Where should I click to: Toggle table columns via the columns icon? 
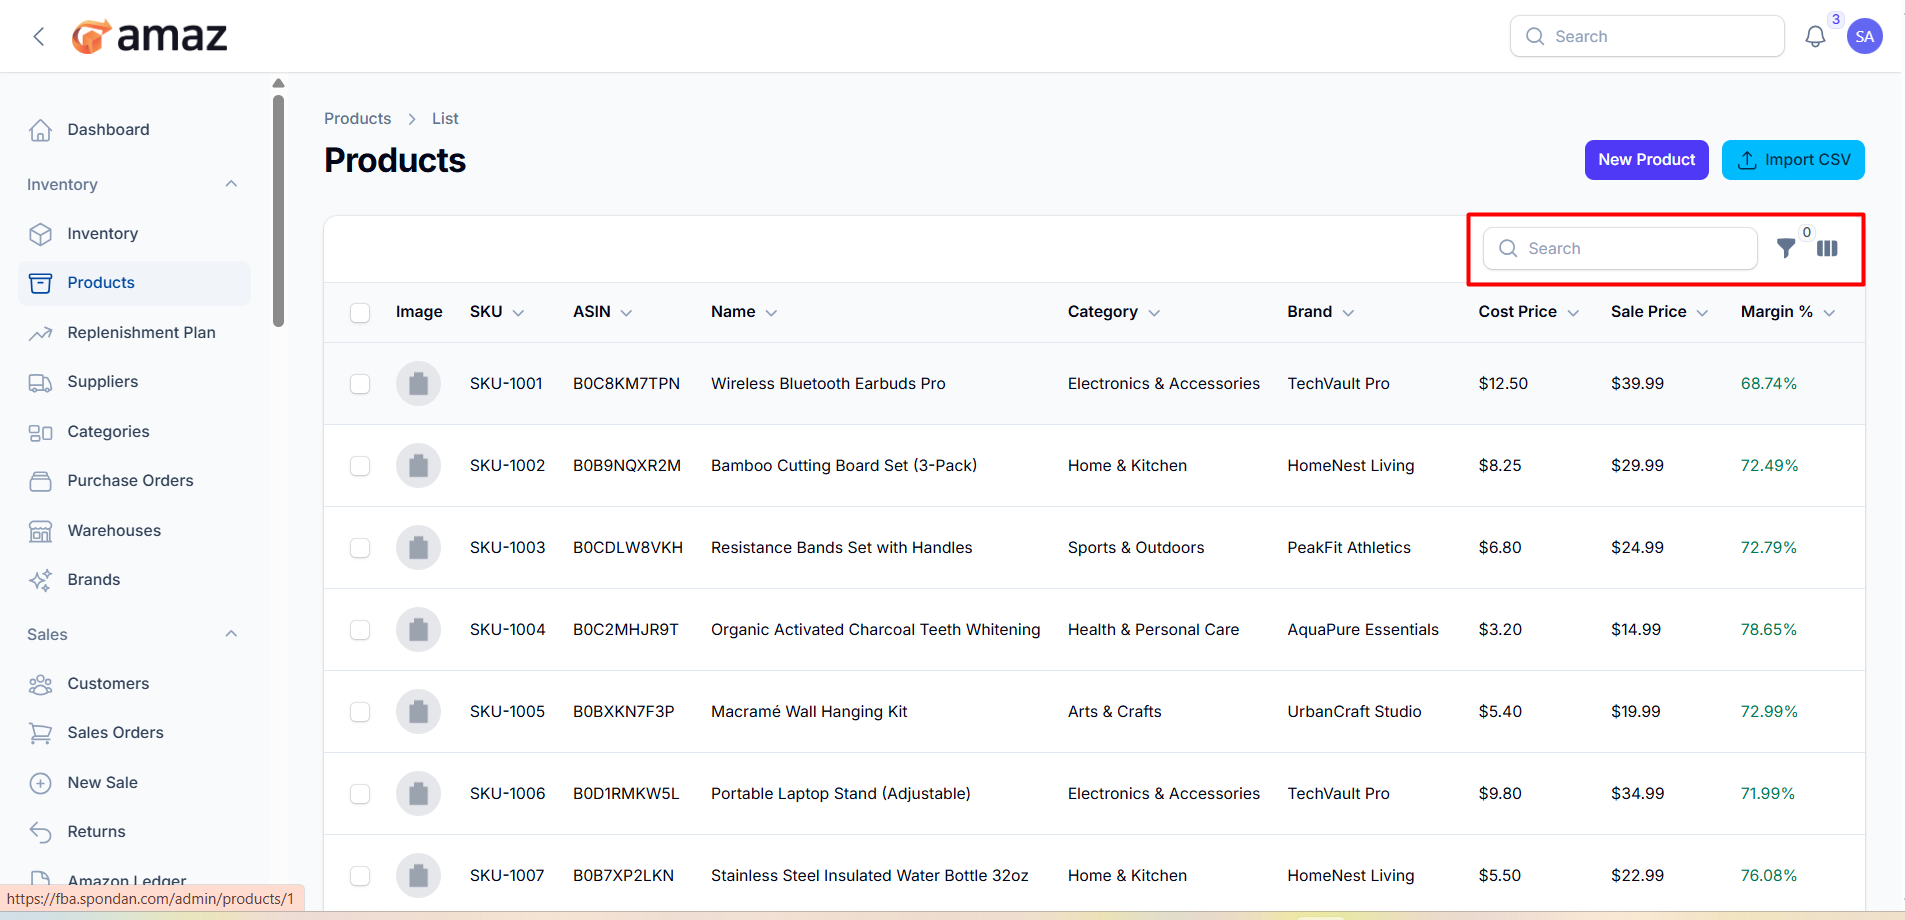point(1827,248)
